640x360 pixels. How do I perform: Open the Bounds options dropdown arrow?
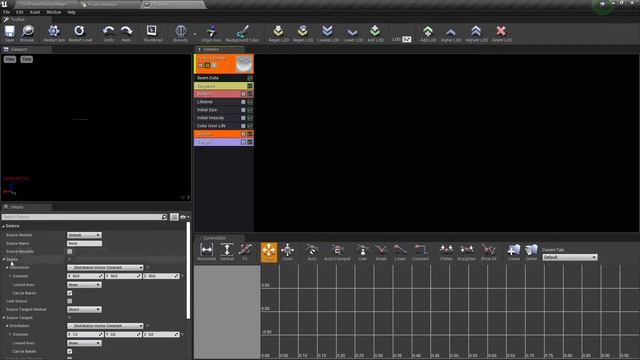[x=195, y=34]
